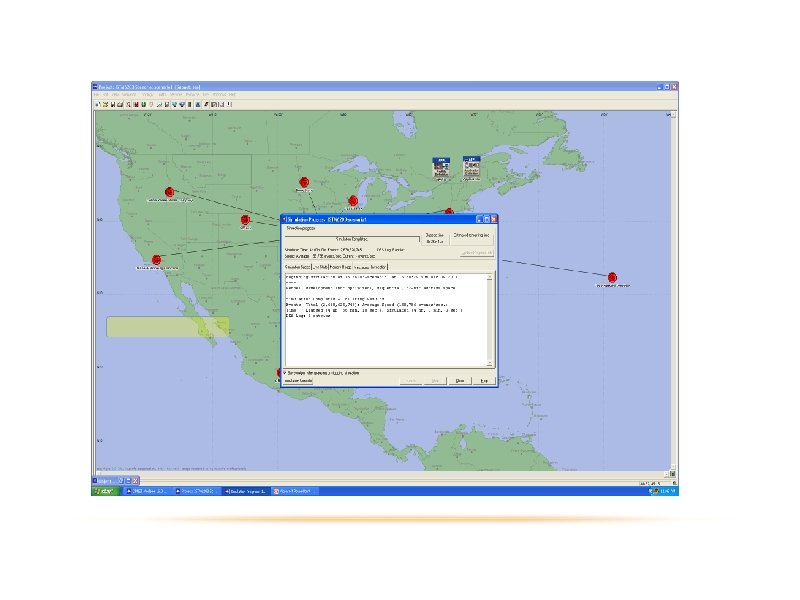Viewport: 800px width, 600px height.
Task: Switch to the PowerPoint taskbar item
Action: 293,491
